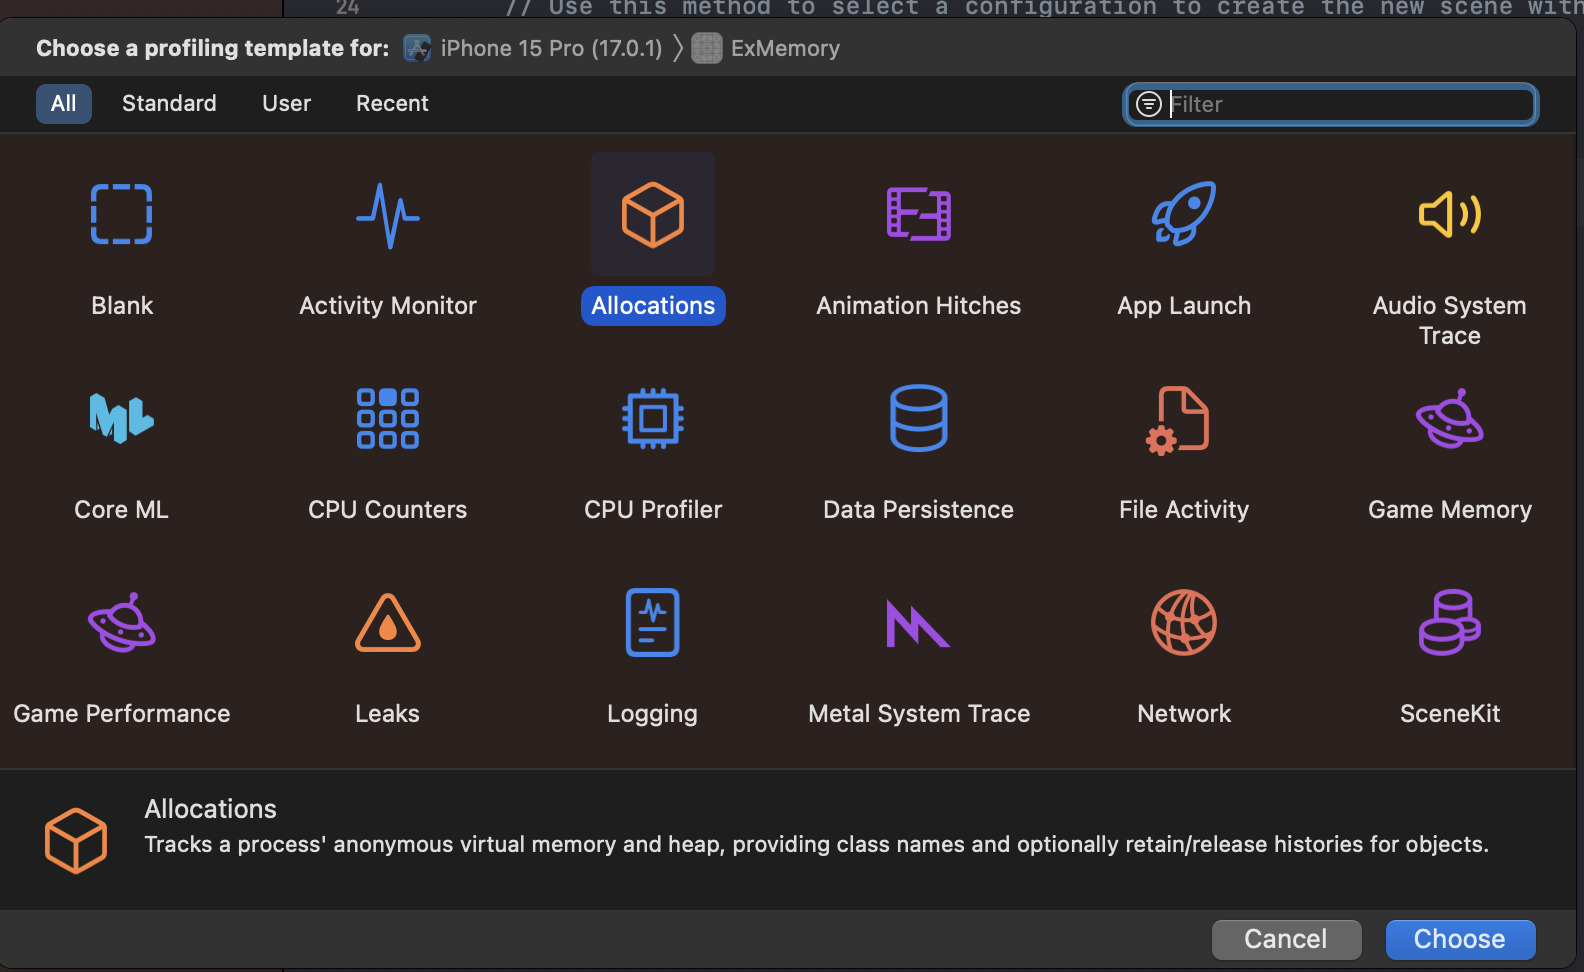Select the Core ML template icon
The width and height of the screenshot is (1584, 972).
click(122, 418)
